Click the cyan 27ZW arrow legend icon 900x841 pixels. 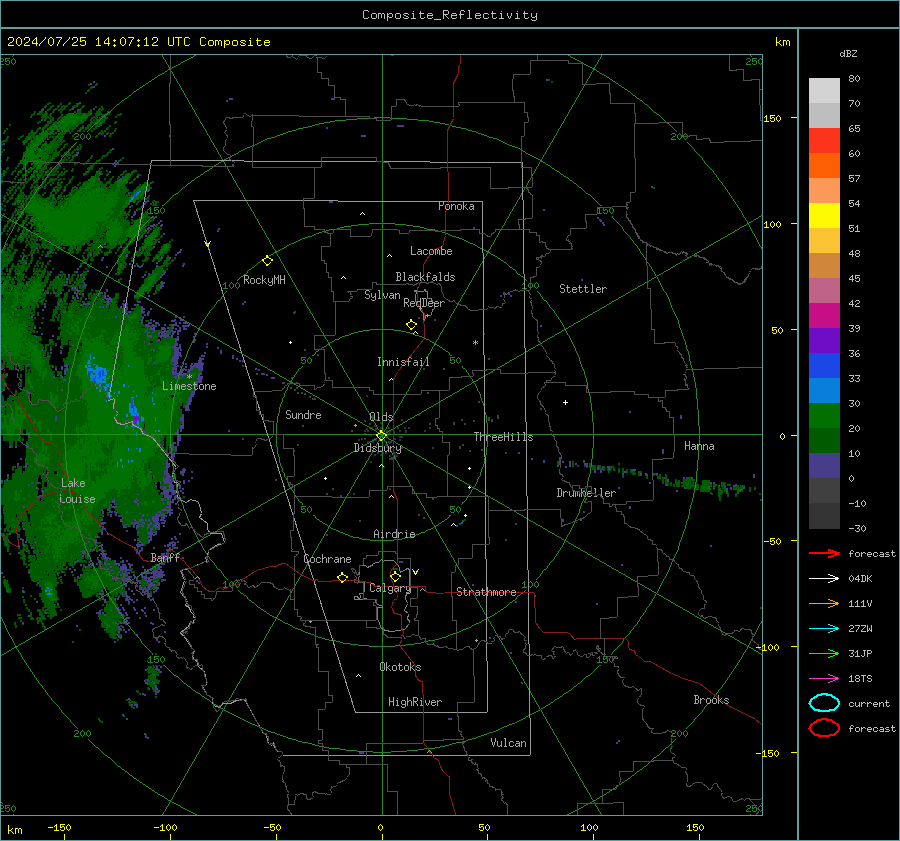(824, 629)
